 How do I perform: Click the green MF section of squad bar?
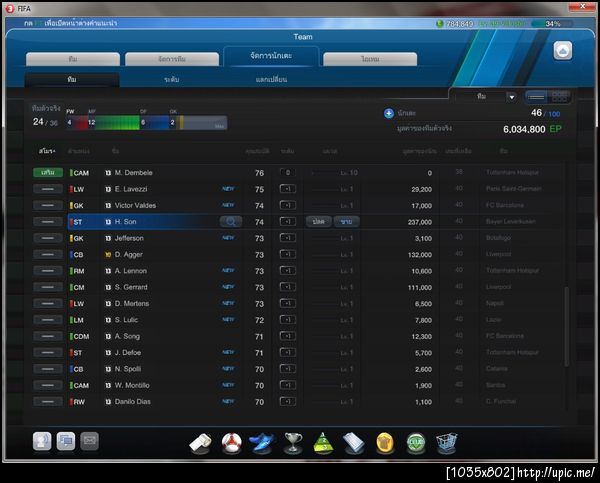(113, 122)
